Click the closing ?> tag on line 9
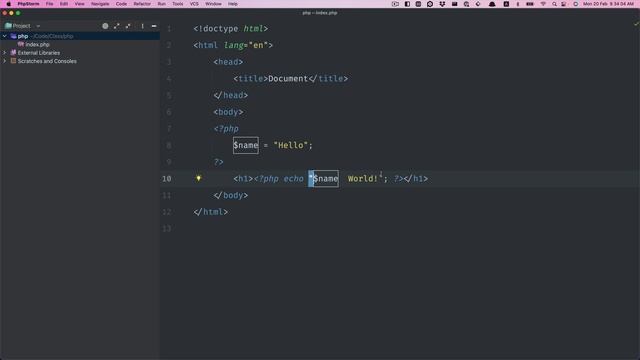This screenshot has width=640, height=360. (218, 162)
